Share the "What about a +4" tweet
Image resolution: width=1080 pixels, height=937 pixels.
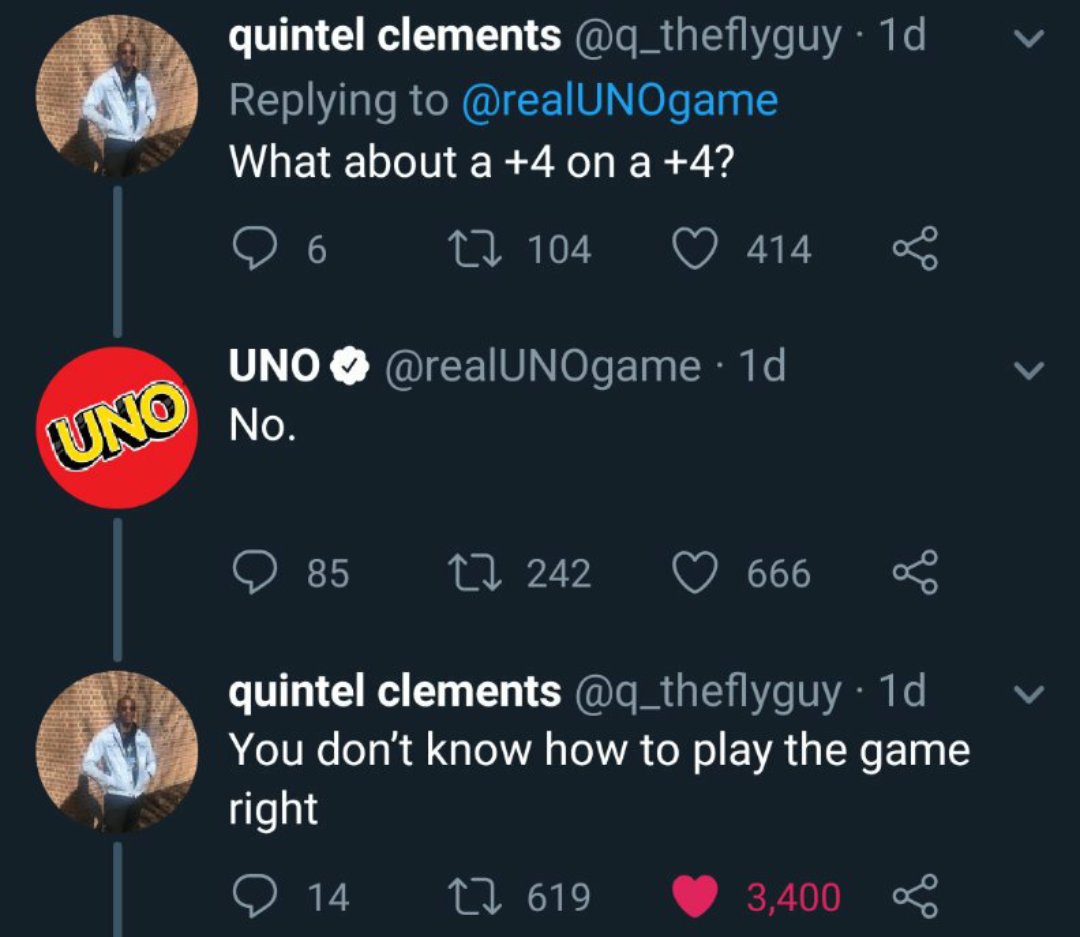(x=915, y=248)
